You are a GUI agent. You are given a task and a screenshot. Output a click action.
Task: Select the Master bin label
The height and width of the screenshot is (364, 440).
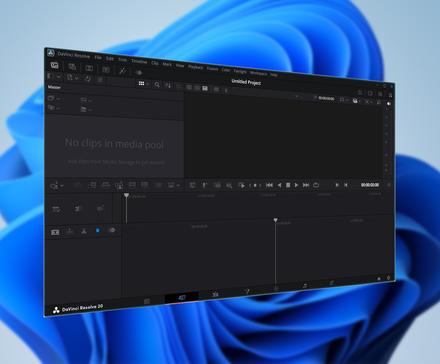pos(54,87)
